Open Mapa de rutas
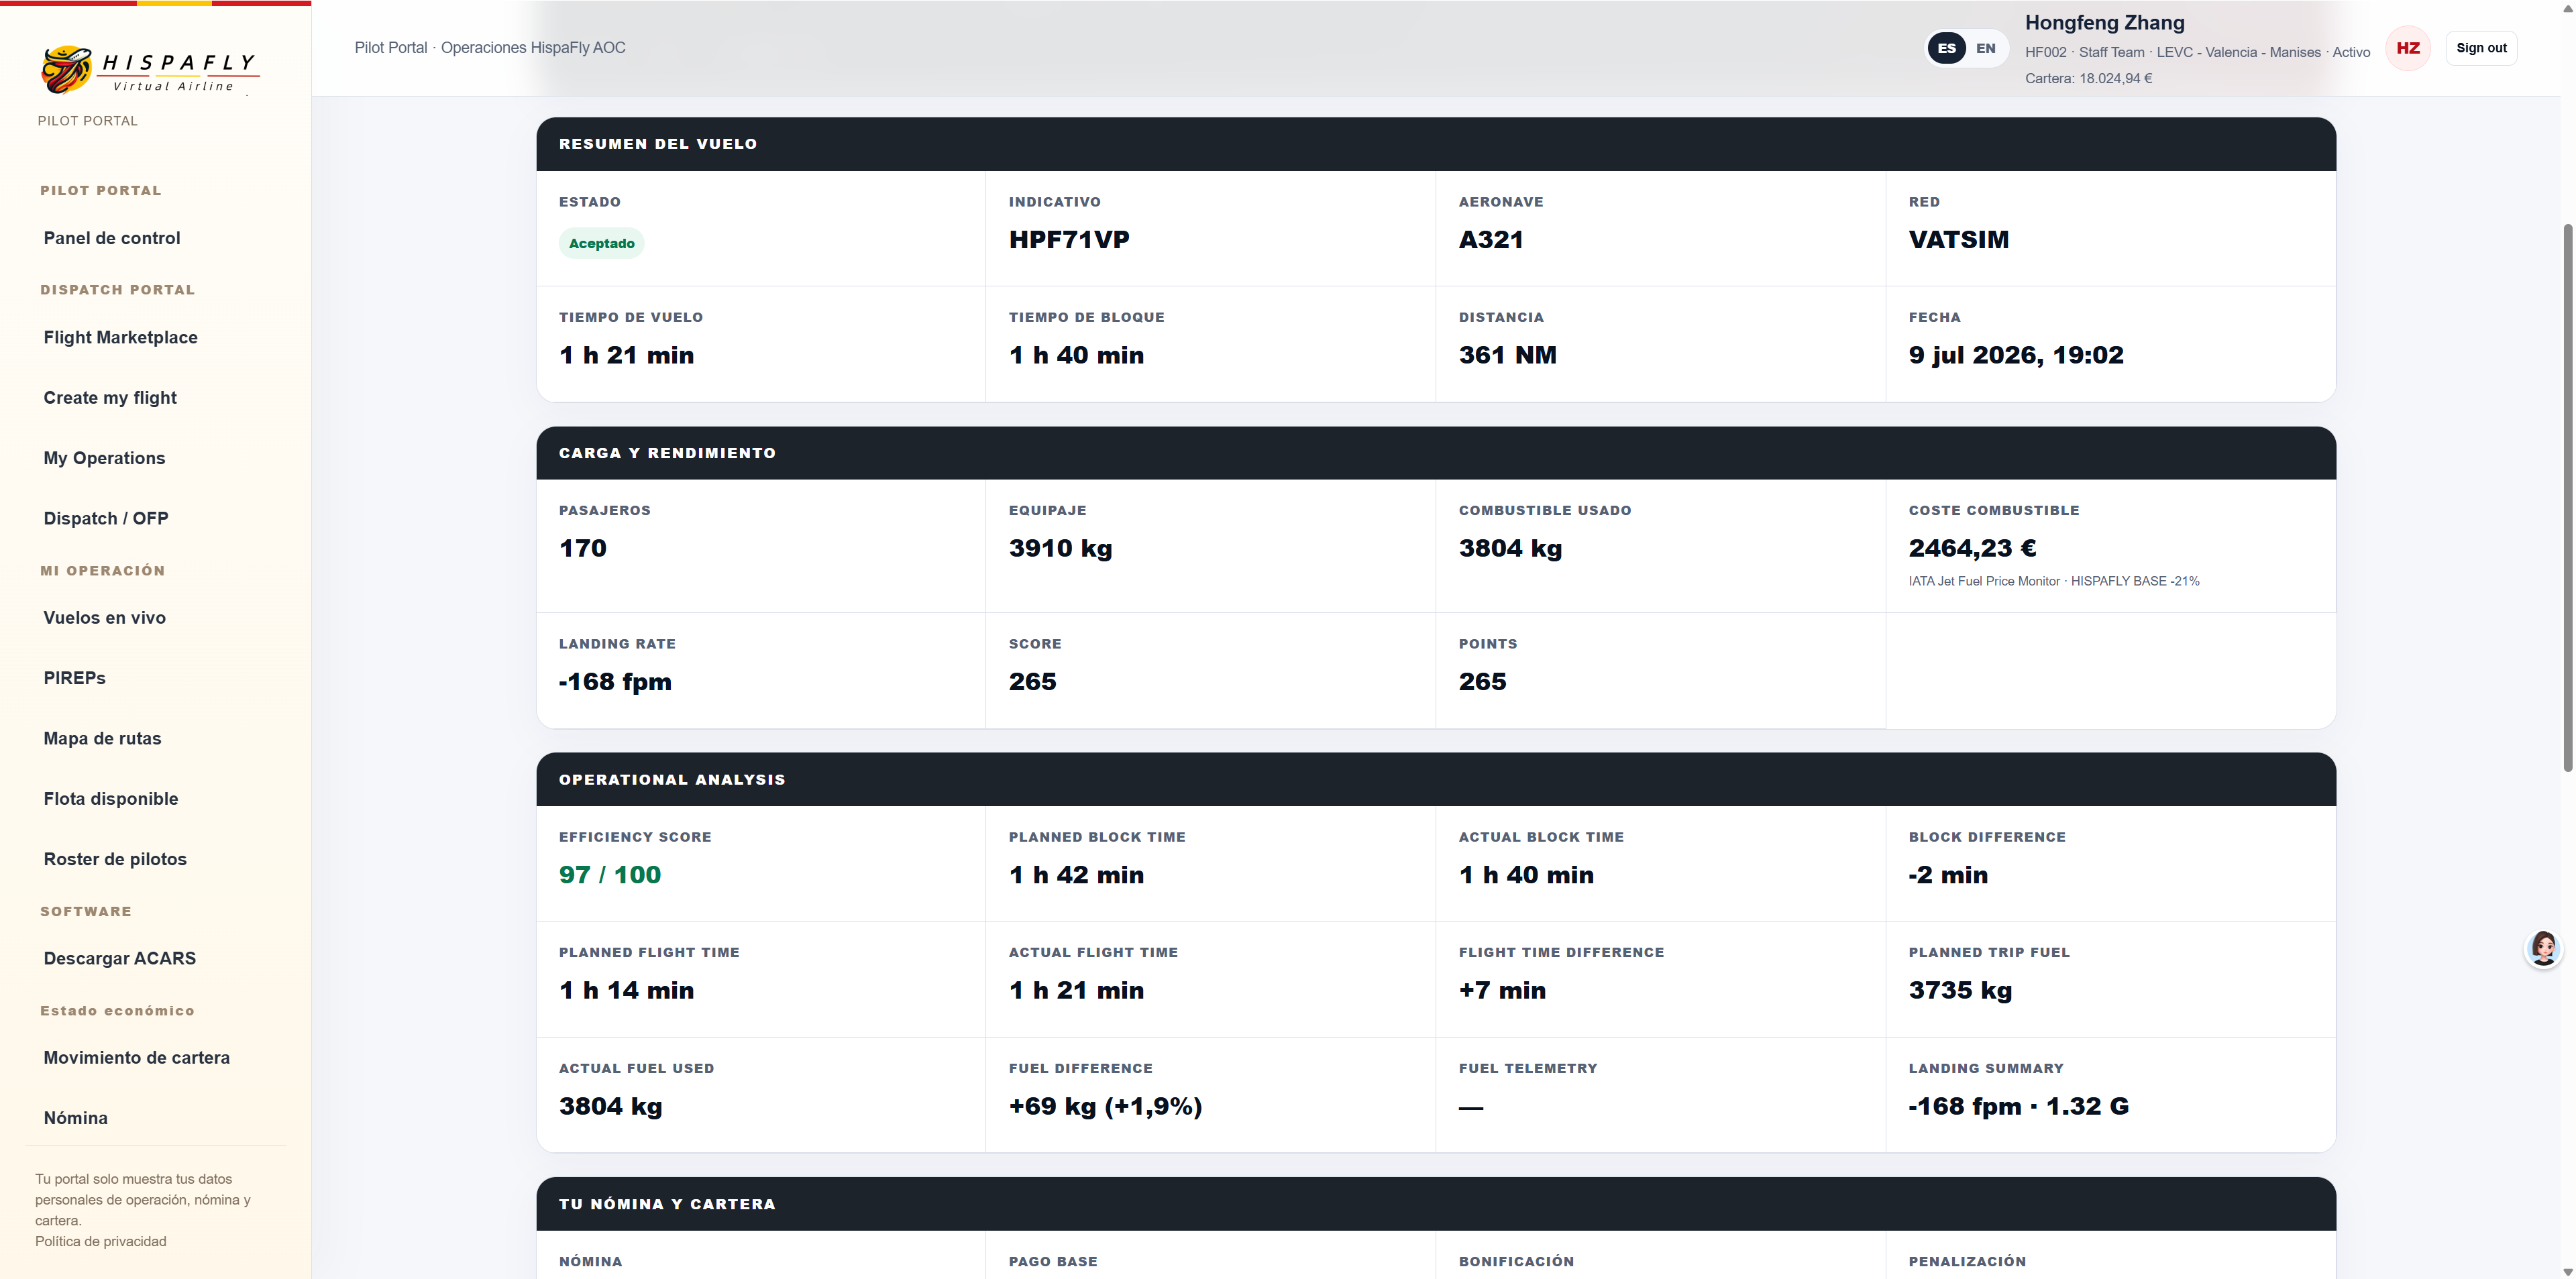 (x=102, y=738)
